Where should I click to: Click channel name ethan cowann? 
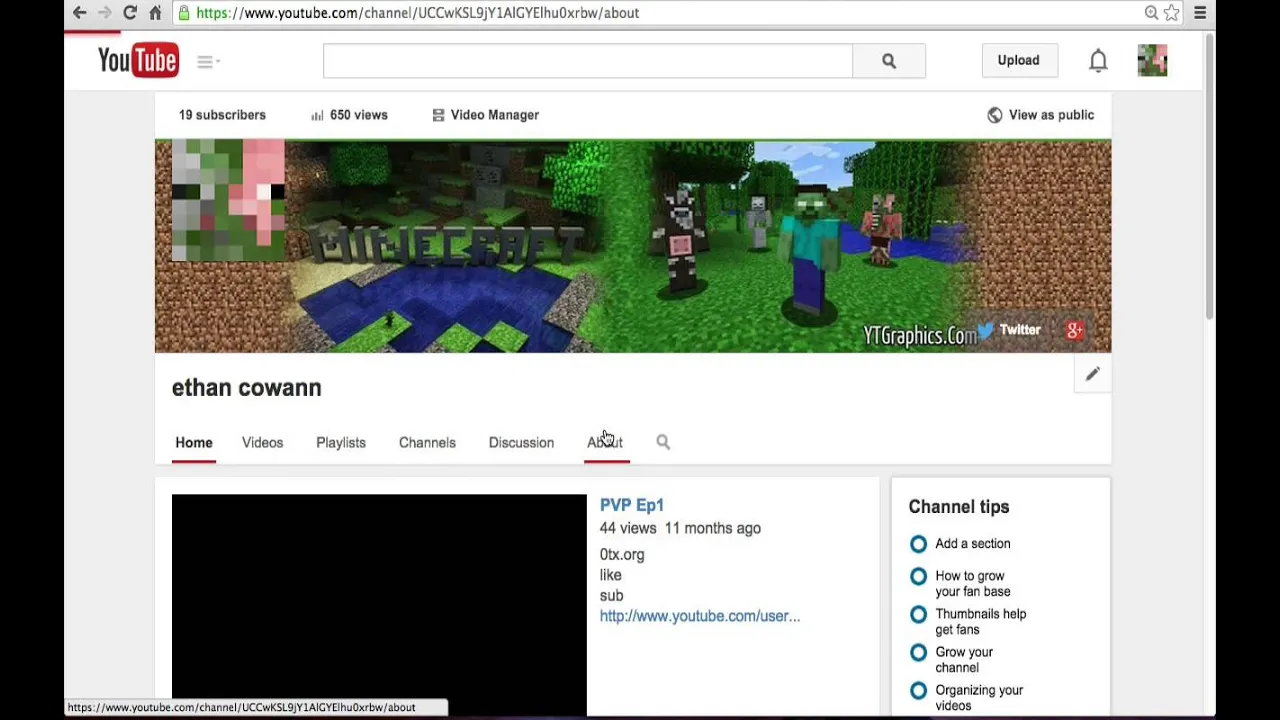point(246,388)
